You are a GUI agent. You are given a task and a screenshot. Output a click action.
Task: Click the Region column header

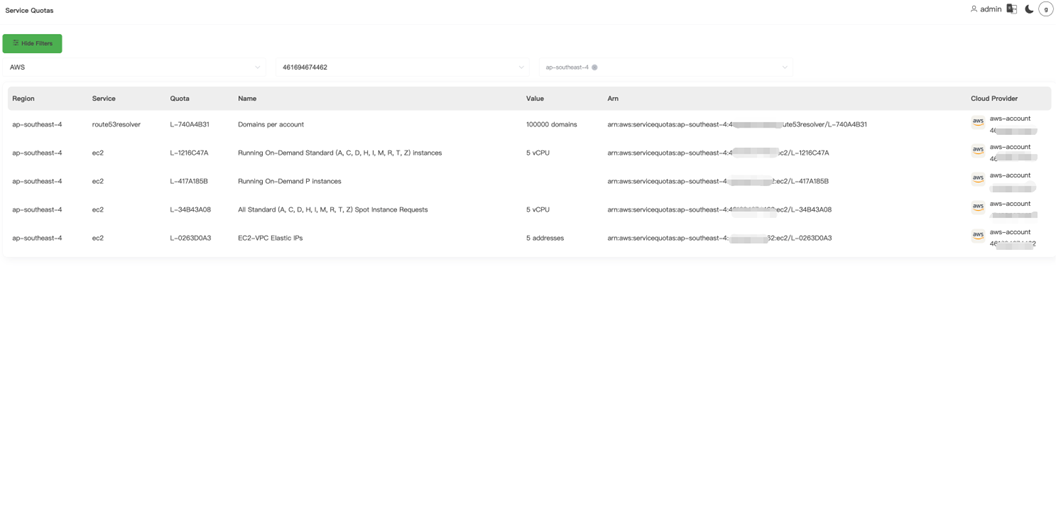[24, 98]
